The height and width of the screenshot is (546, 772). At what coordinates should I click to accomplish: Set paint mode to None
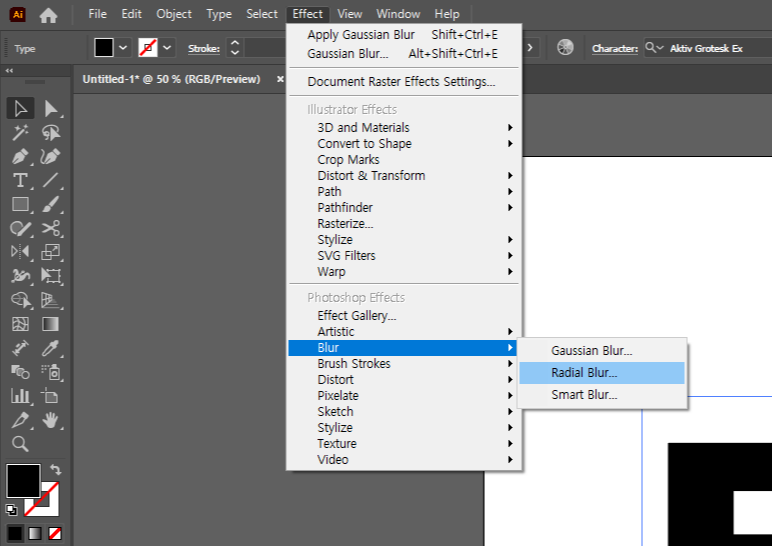pos(55,533)
